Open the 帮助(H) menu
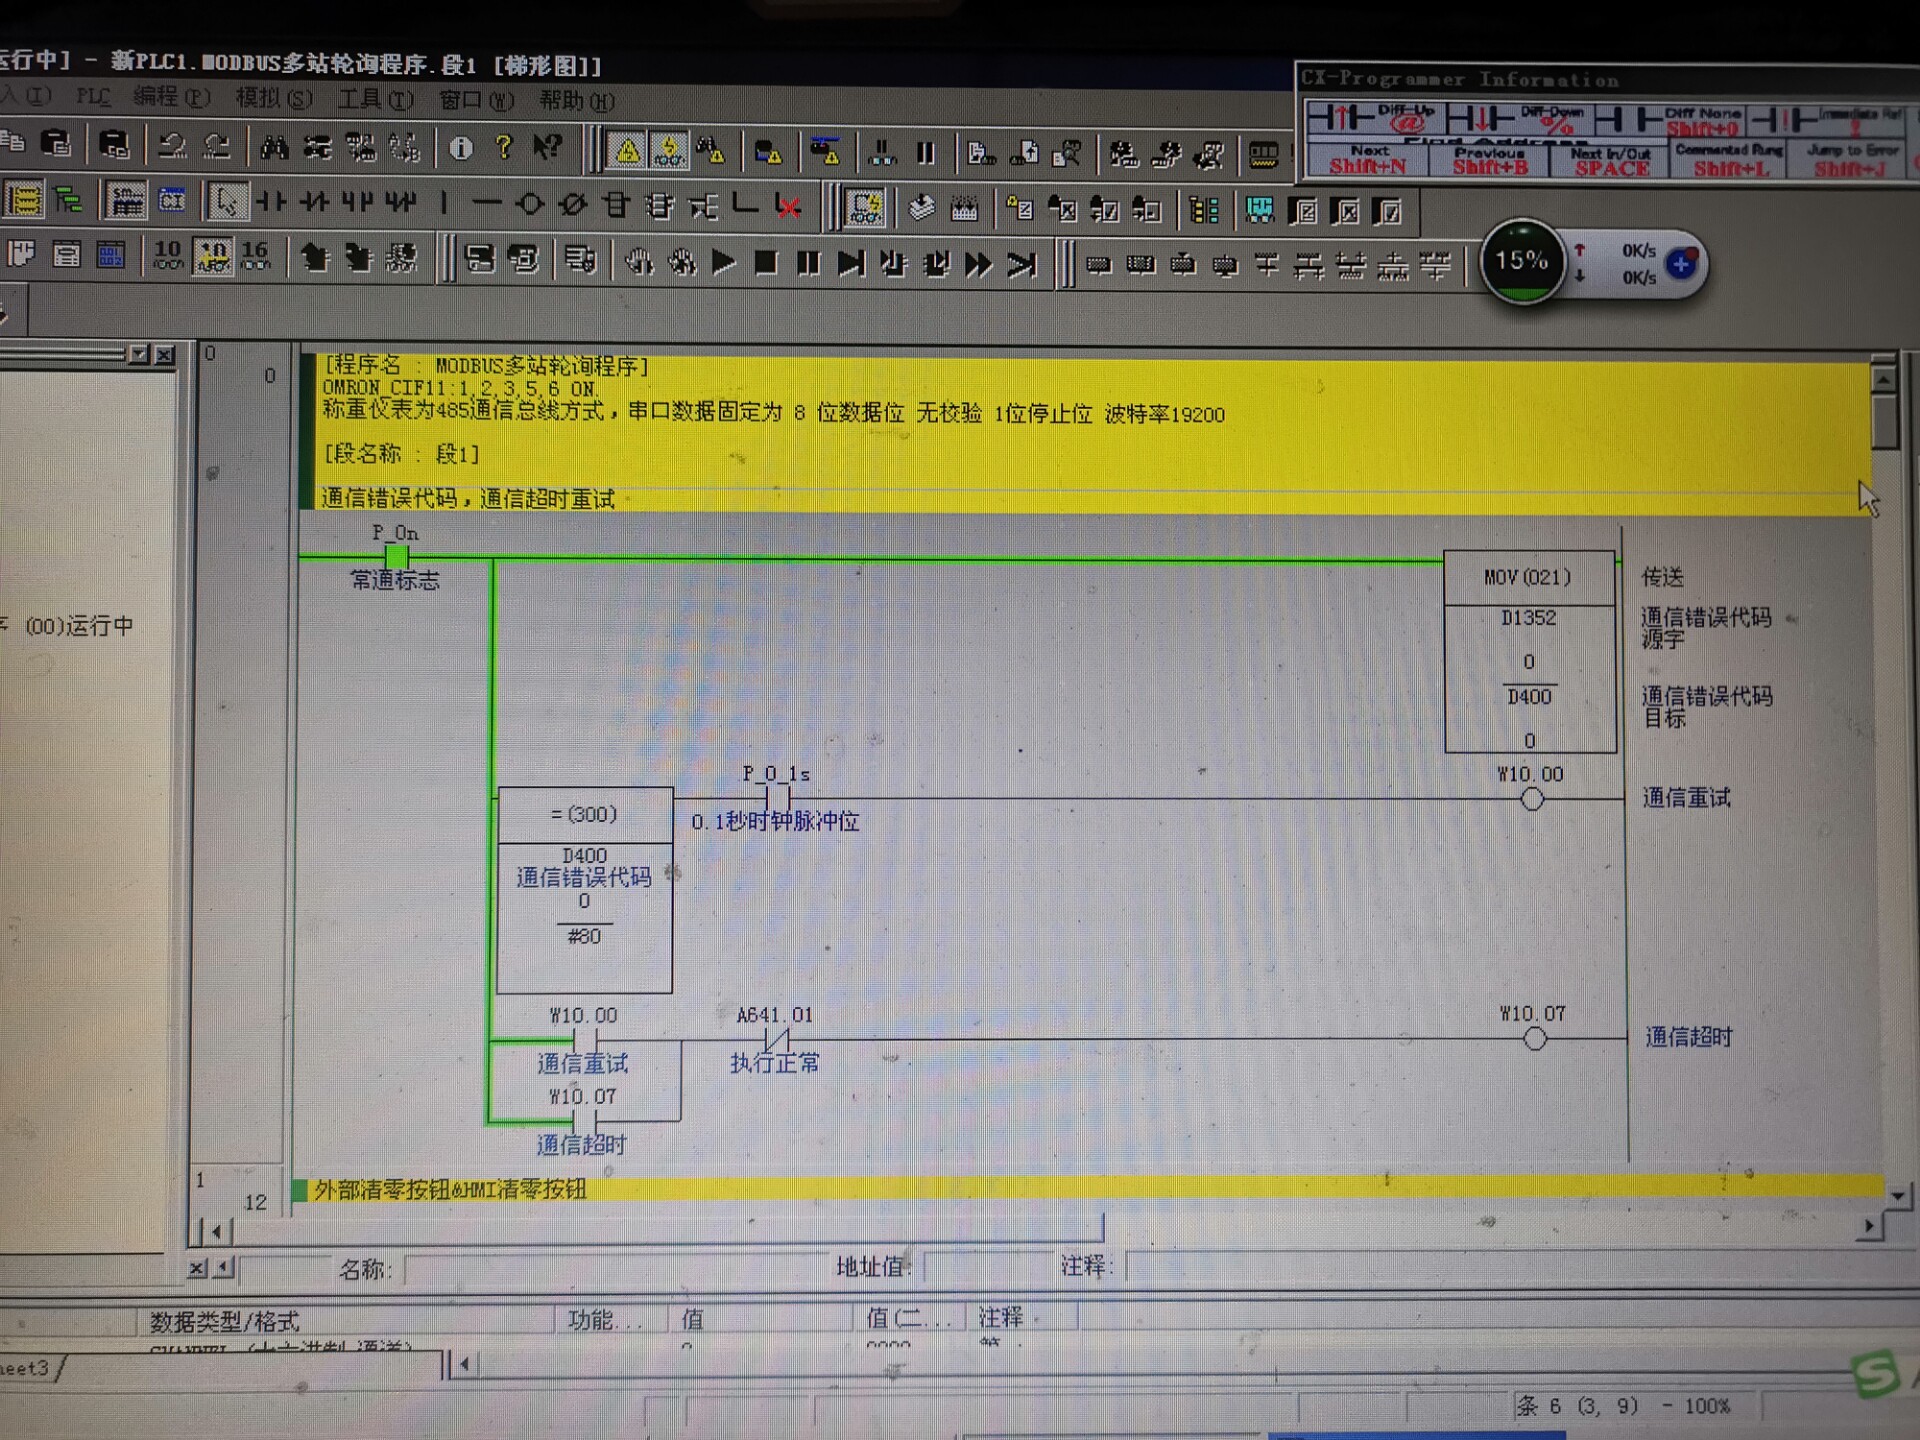Image resolution: width=1920 pixels, height=1440 pixels. pos(576,101)
